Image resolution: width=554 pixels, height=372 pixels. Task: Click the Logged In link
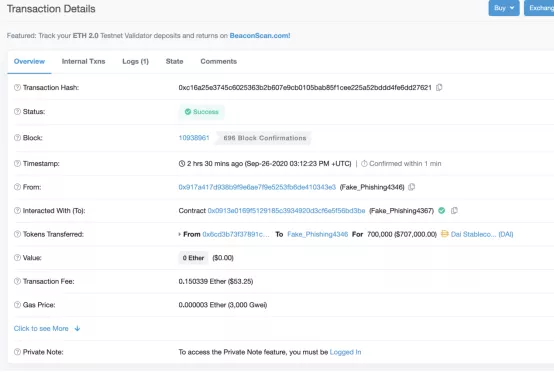pos(345,352)
